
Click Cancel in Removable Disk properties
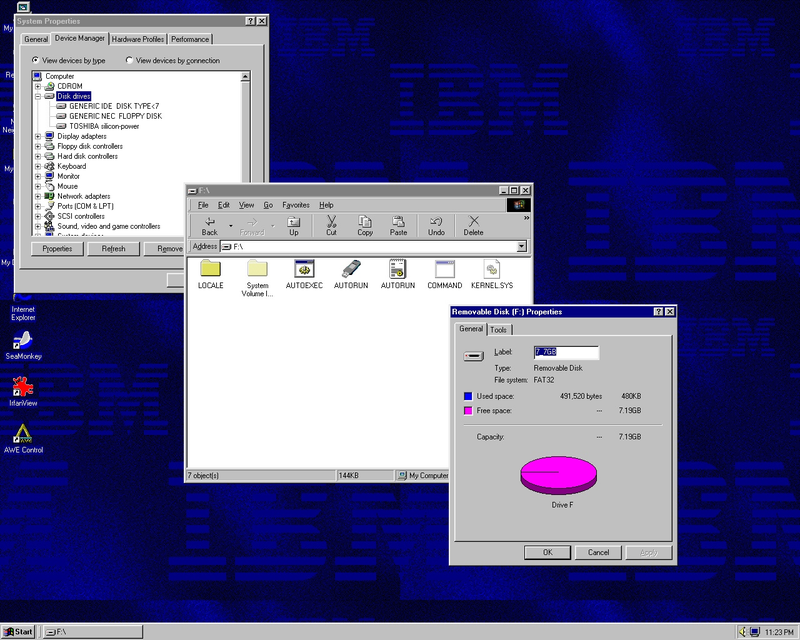[x=598, y=552]
